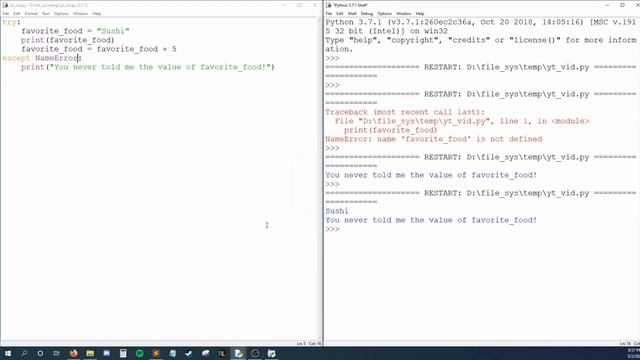Click the Windows Start button

pyautogui.click(x=8, y=353)
